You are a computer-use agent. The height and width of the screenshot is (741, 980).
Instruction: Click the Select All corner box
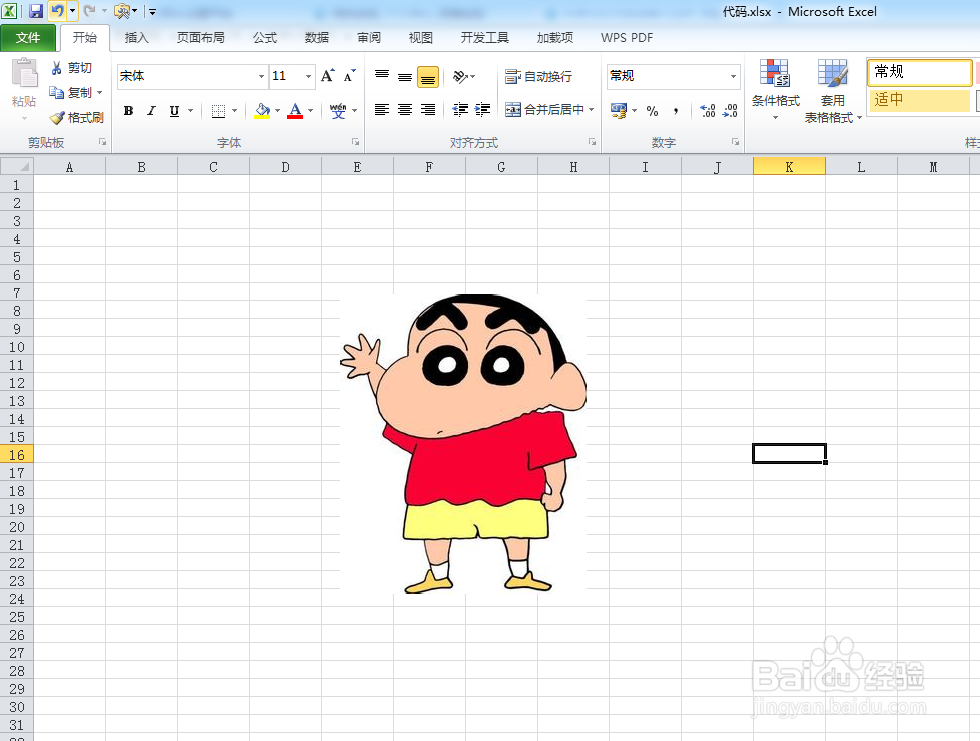point(17,166)
